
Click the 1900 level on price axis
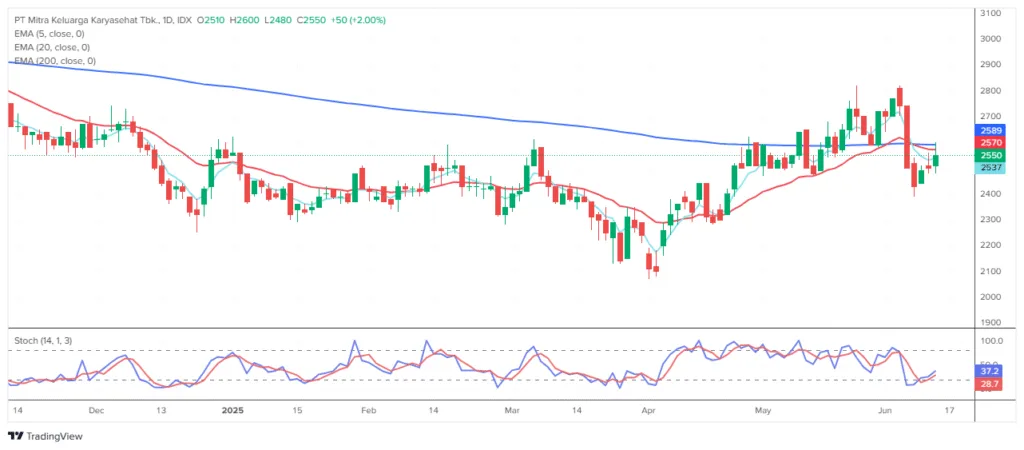click(x=991, y=323)
